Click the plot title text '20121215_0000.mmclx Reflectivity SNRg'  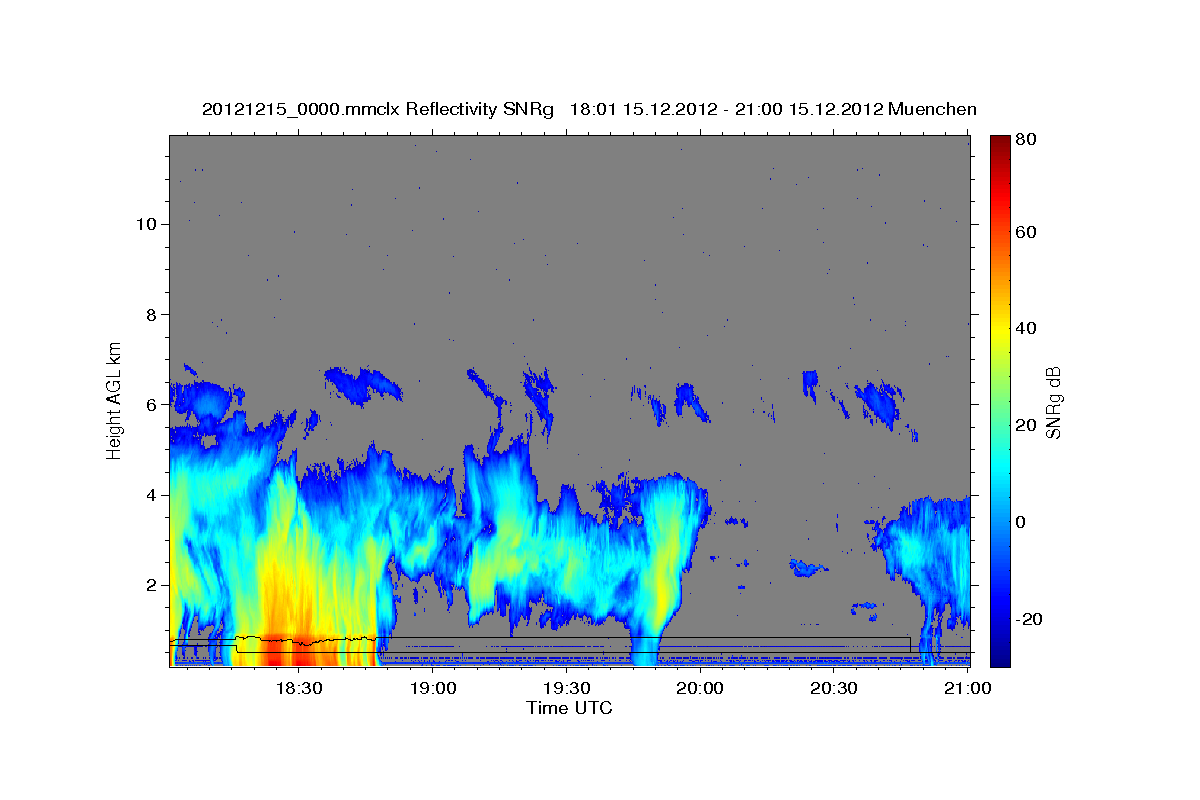(378, 109)
